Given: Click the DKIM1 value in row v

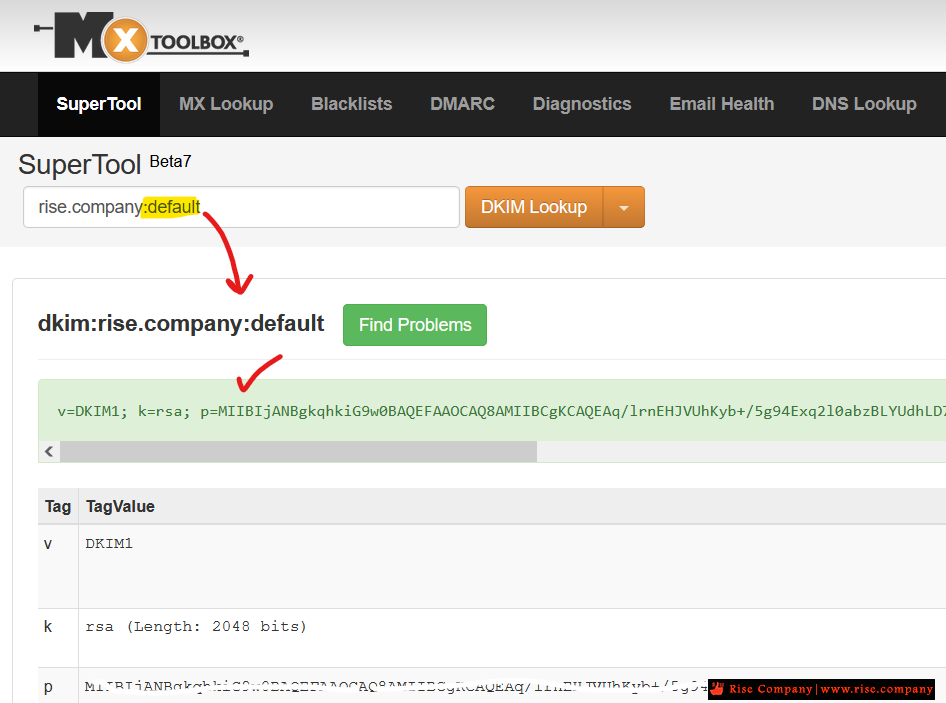Looking at the screenshot, I should coord(109,544).
